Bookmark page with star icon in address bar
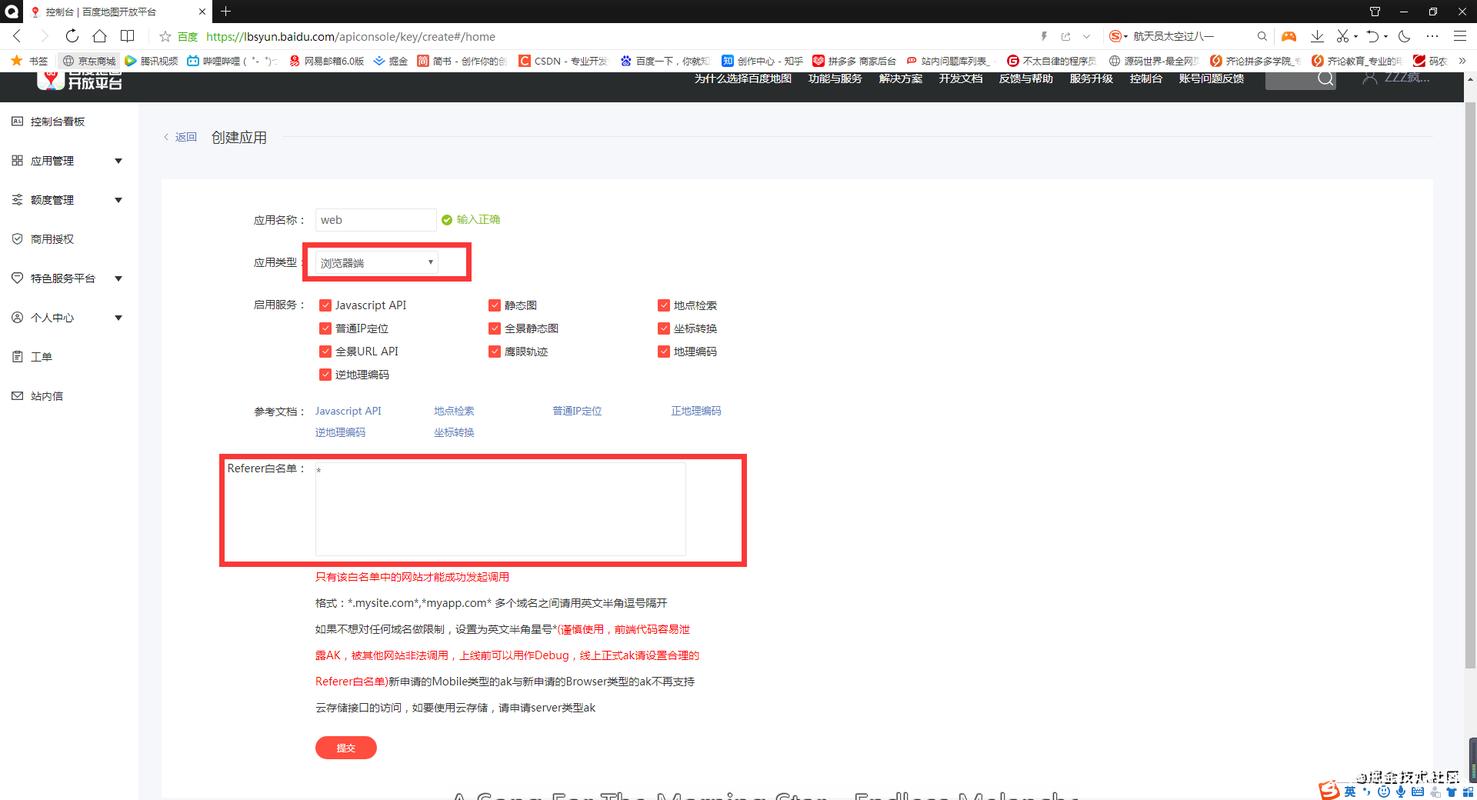This screenshot has width=1477, height=800. point(165,36)
